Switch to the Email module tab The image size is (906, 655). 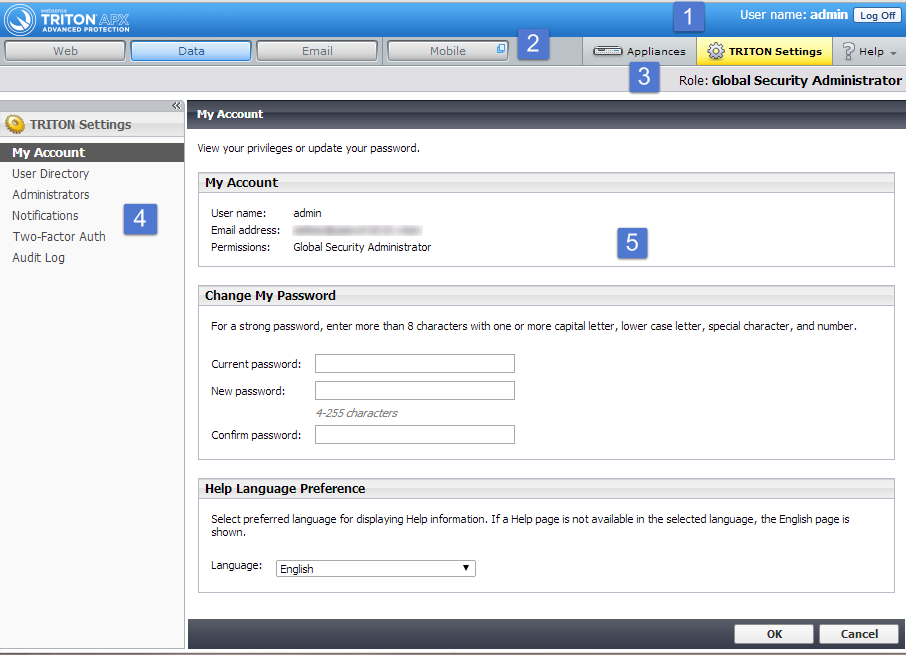pos(317,51)
